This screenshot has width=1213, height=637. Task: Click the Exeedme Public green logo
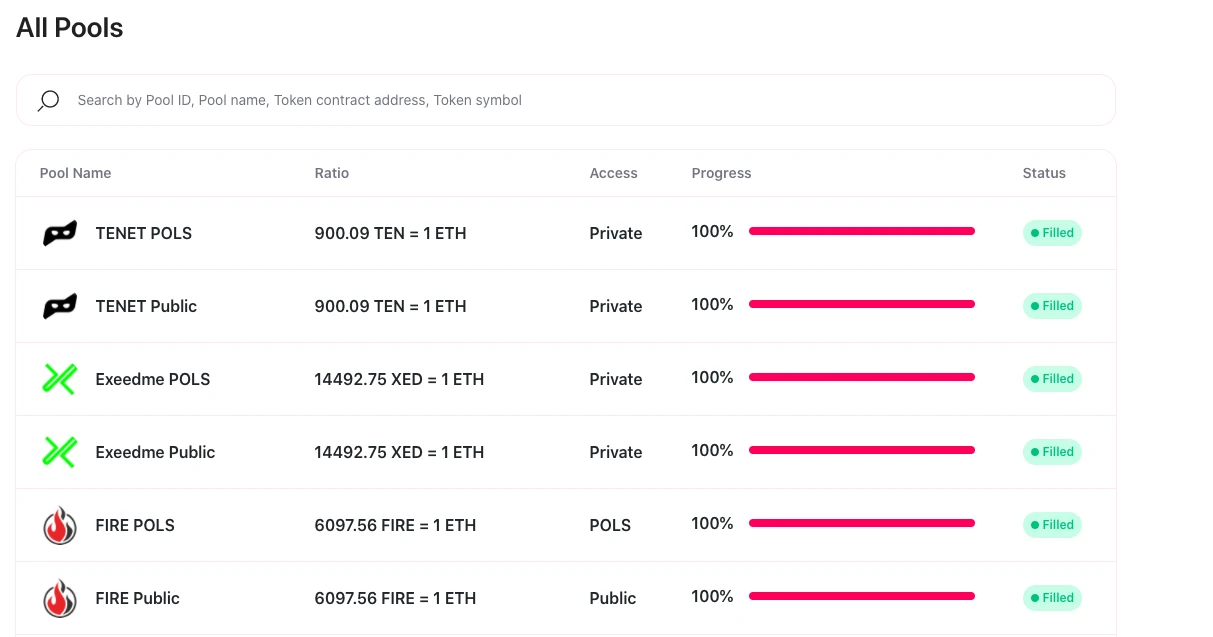(59, 452)
